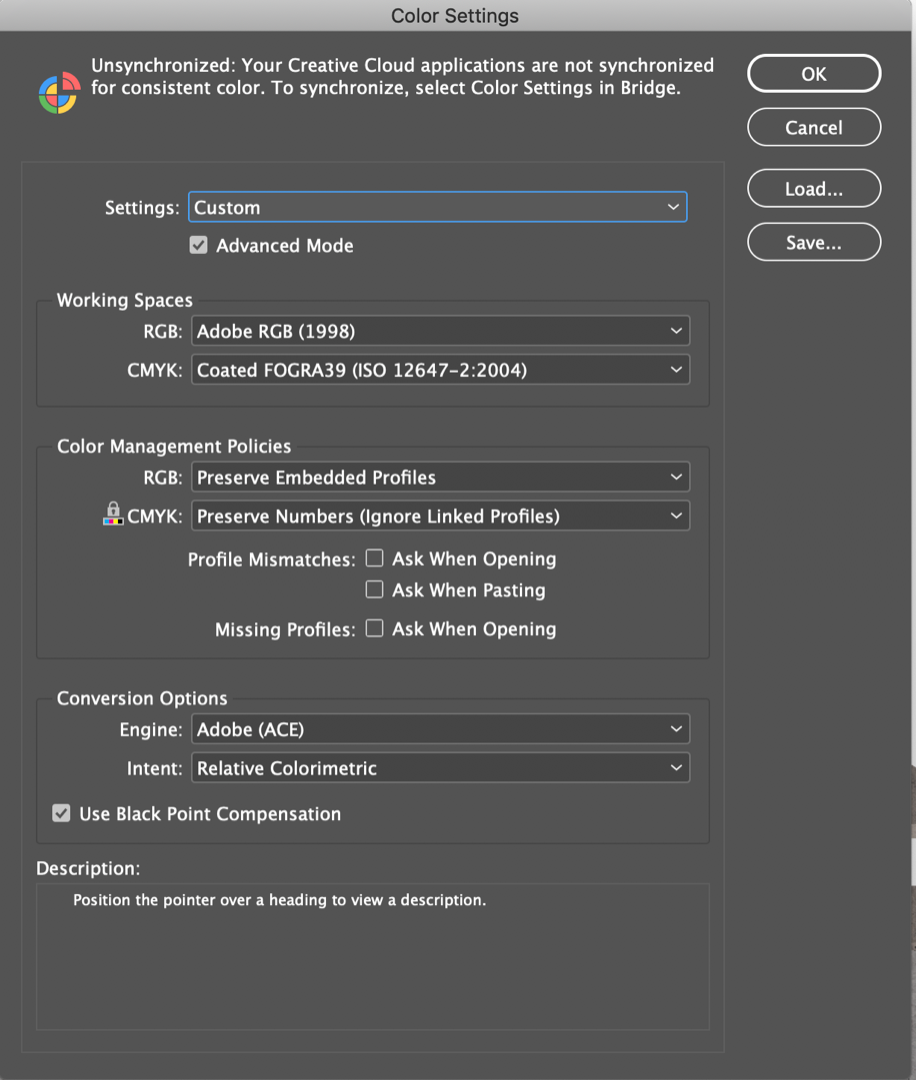916x1080 pixels.
Task: Enable Missing Profiles Ask When Opening
Action: tap(374, 628)
